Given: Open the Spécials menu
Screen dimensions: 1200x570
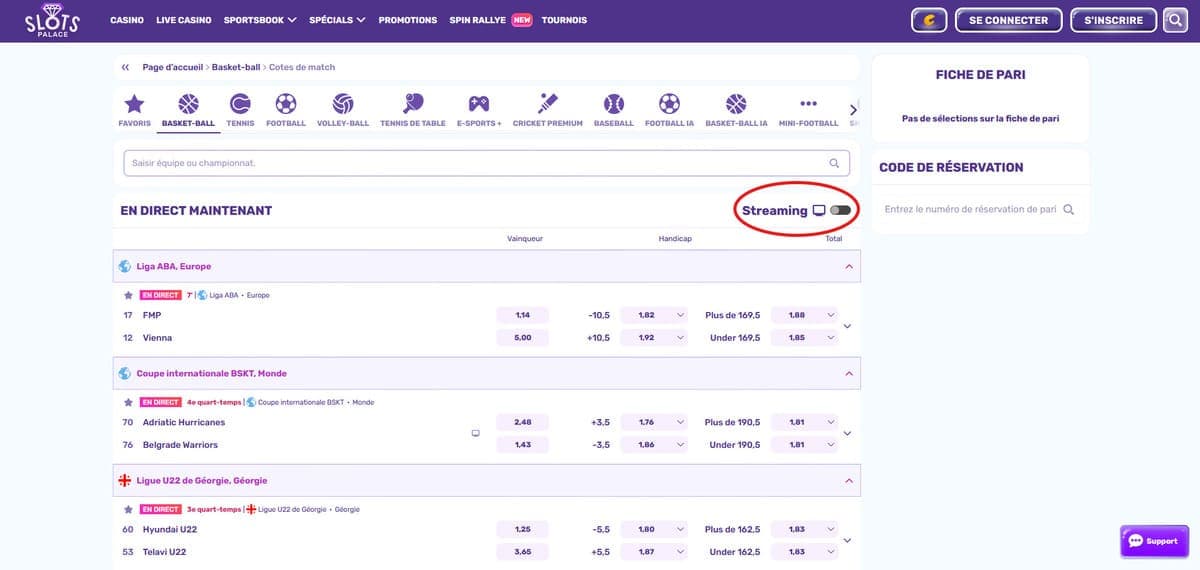Looking at the screenshot, I should point(337,20).
